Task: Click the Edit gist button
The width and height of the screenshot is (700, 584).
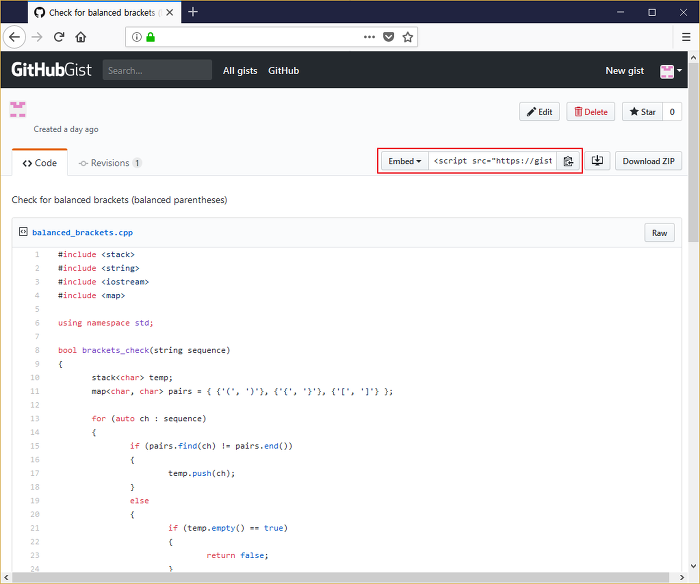Action: click(x=539, y=112)
